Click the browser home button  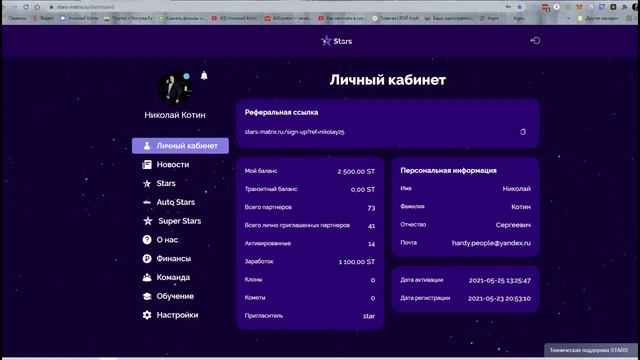(x=37, y=7)
